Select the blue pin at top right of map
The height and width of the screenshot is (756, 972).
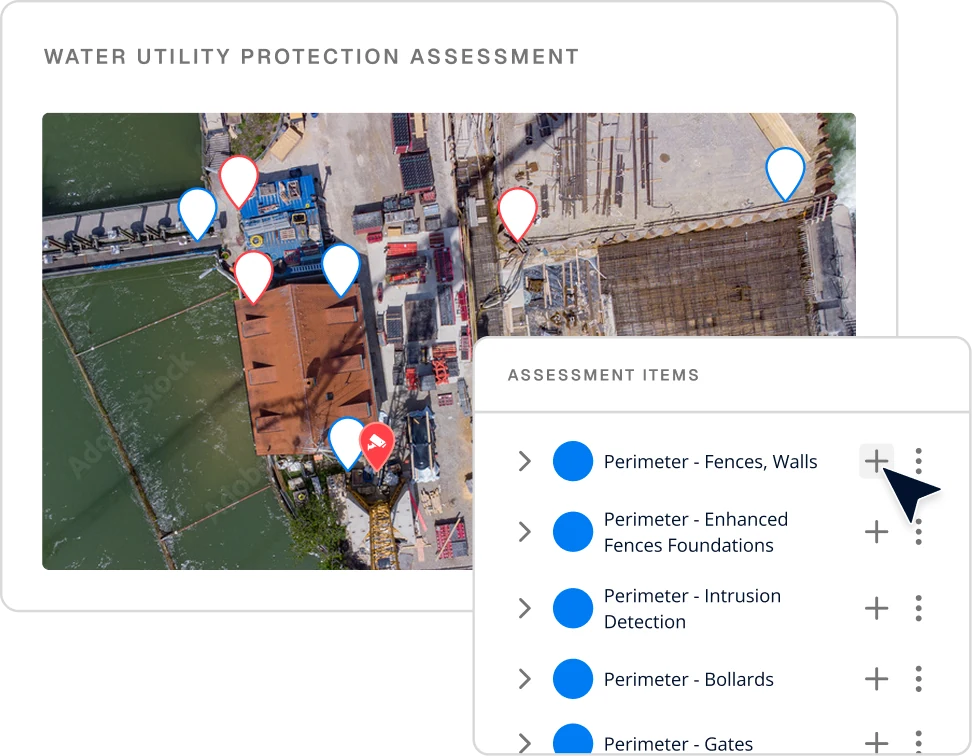[785, 172]
